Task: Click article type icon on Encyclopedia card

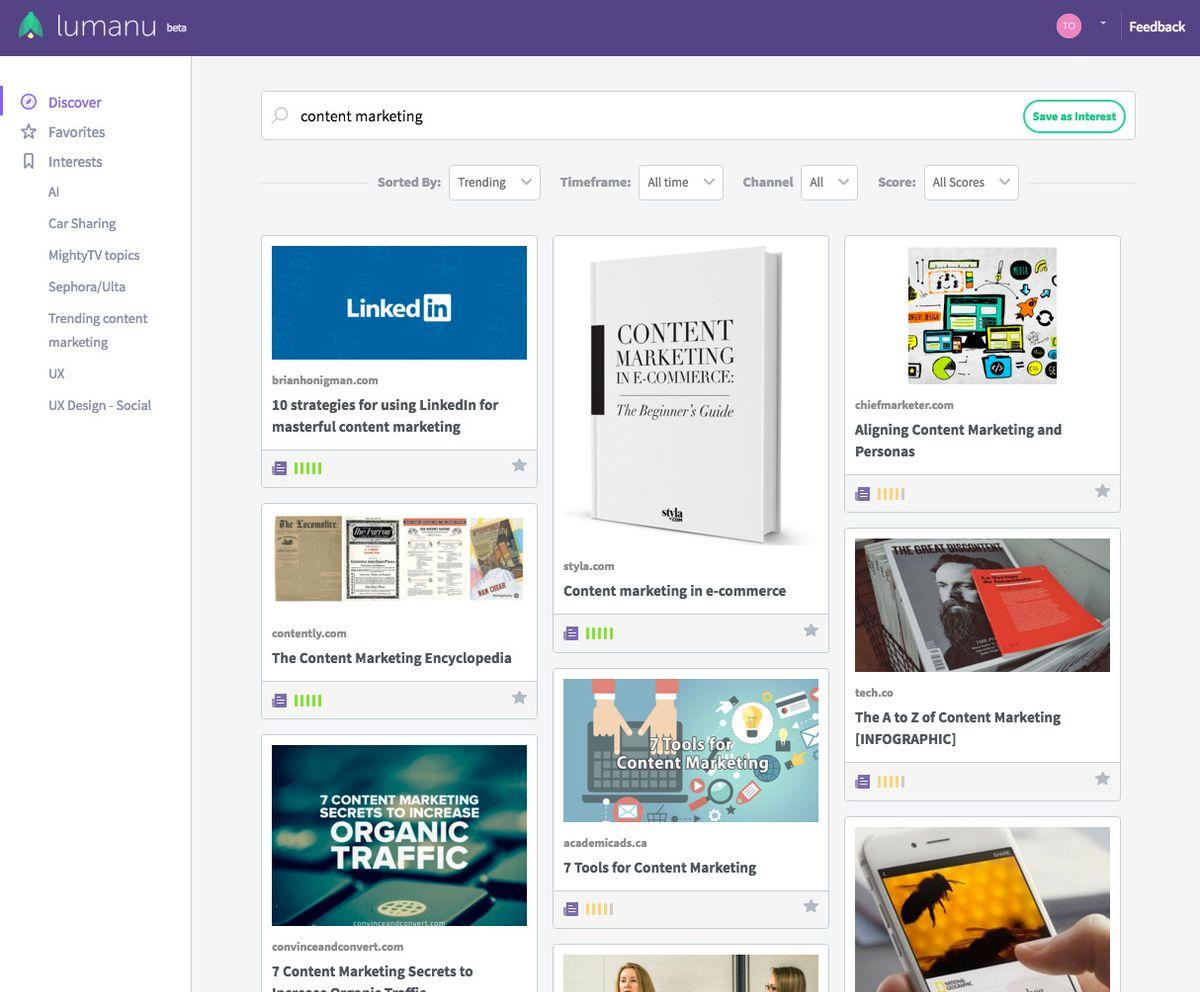Action: click(x=280, y=700)
